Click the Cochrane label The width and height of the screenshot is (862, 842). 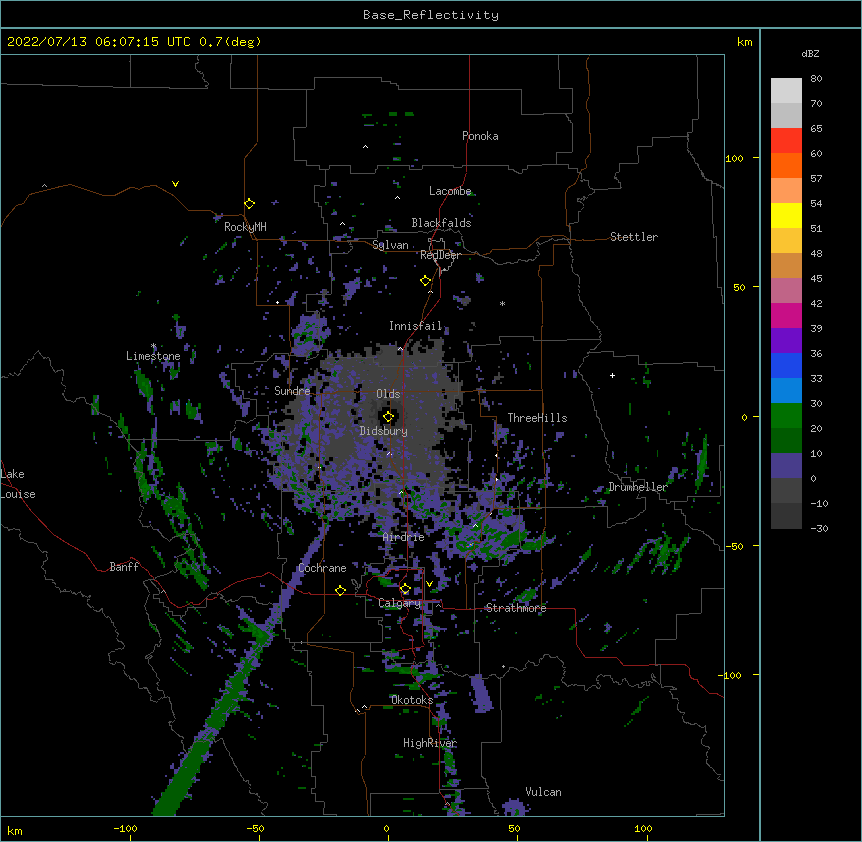tap(322, 568)
